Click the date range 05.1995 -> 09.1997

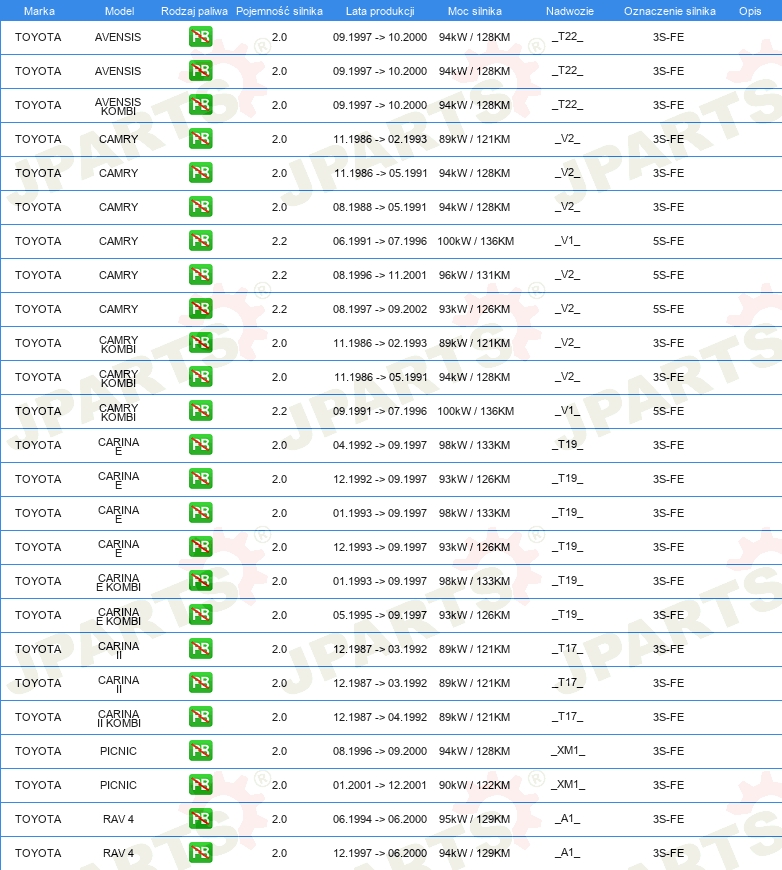pyautogui.click(x=380, y=615)
